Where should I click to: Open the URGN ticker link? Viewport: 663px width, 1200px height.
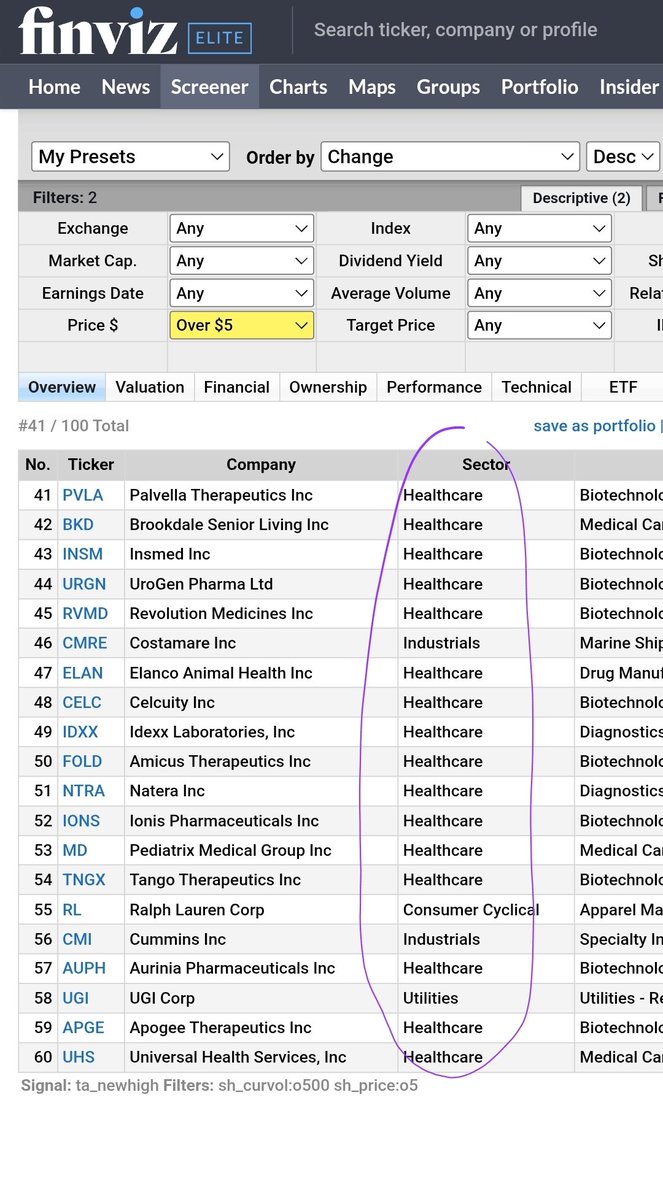[84, 584]
